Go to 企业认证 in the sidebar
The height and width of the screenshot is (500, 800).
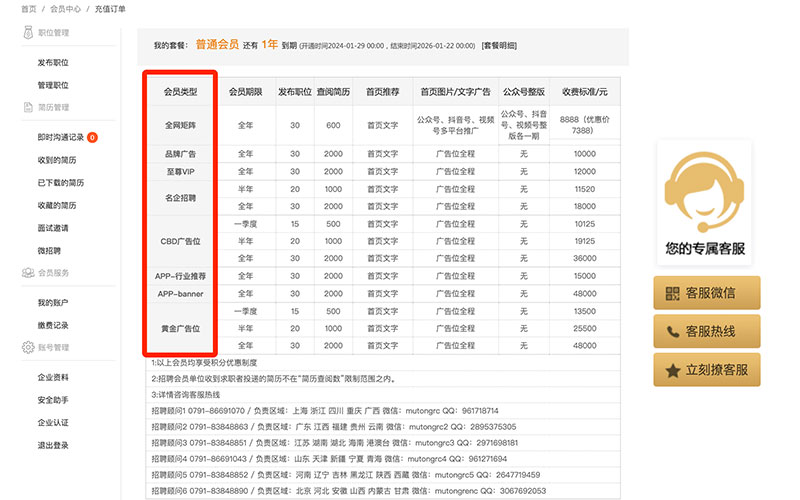coord(53,422)
